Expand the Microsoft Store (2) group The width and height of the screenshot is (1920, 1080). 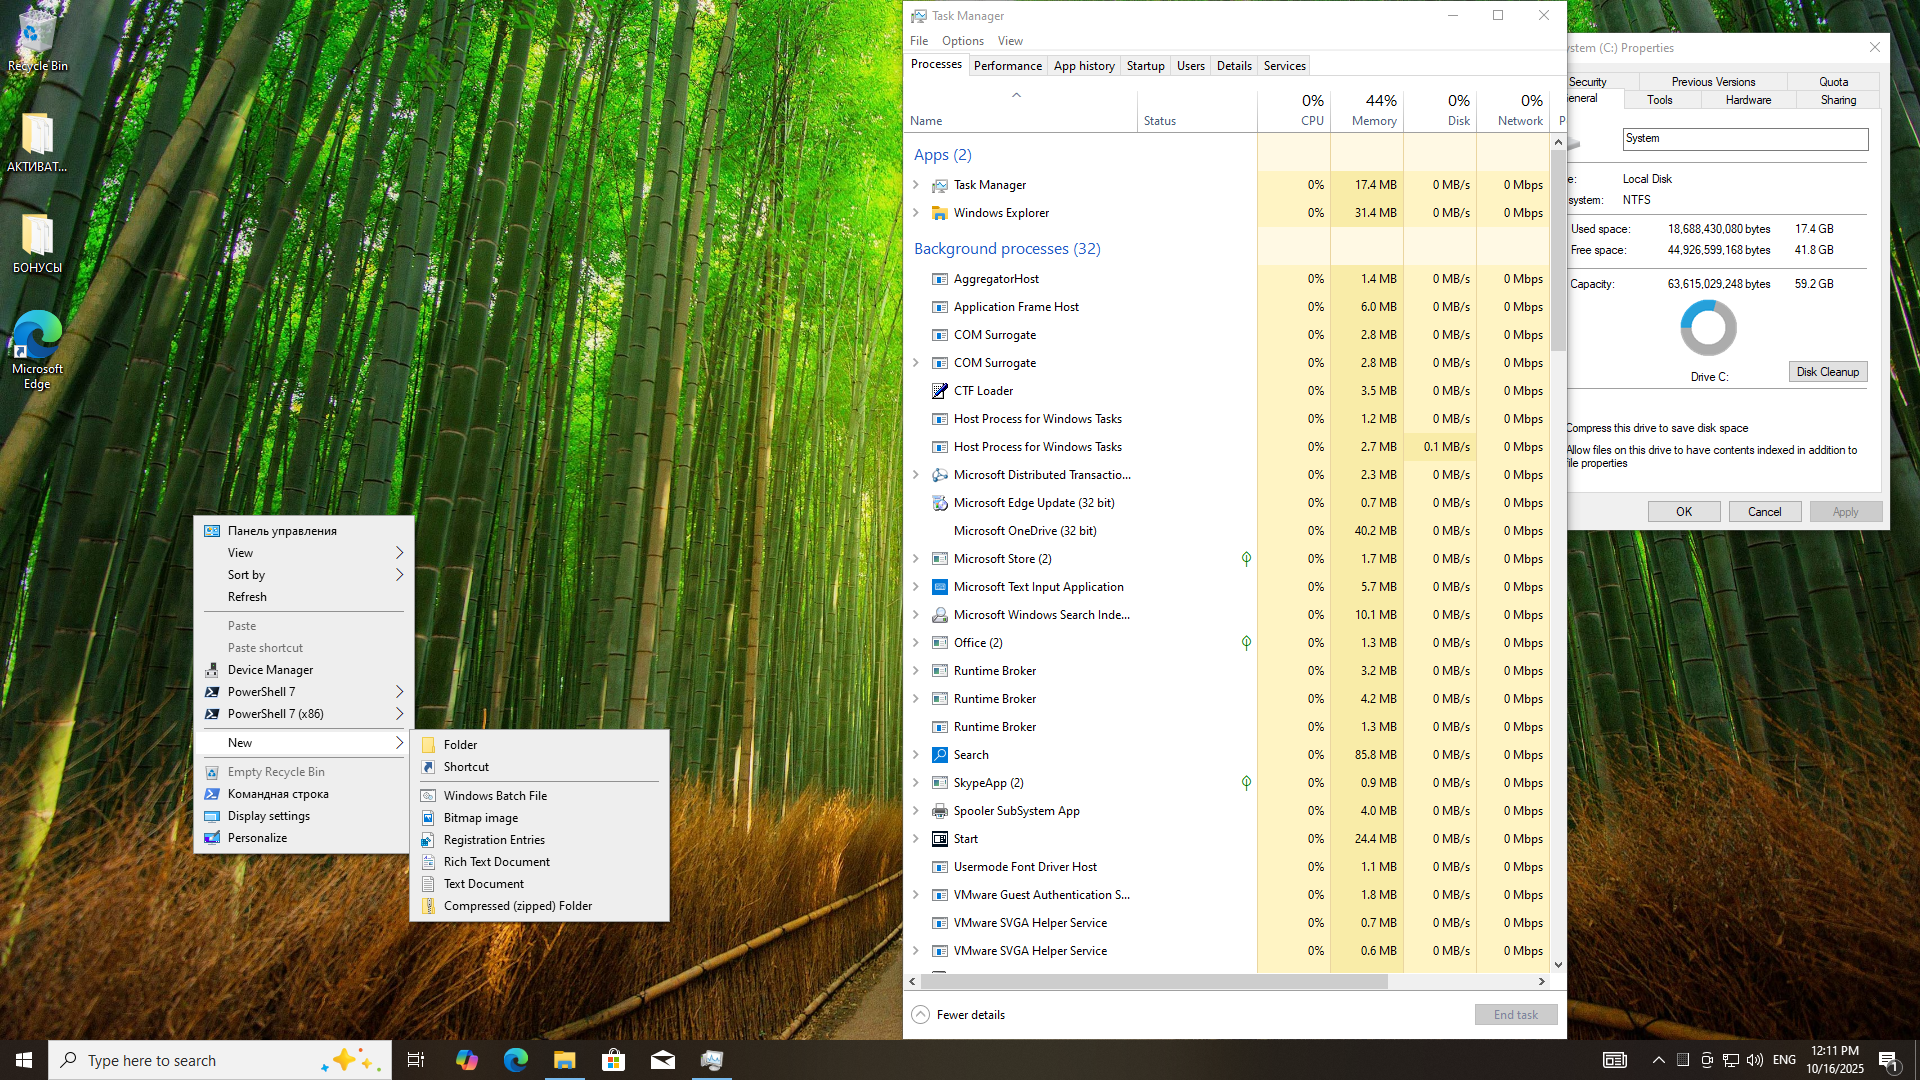pyautogui.click(x=916, y=559)
